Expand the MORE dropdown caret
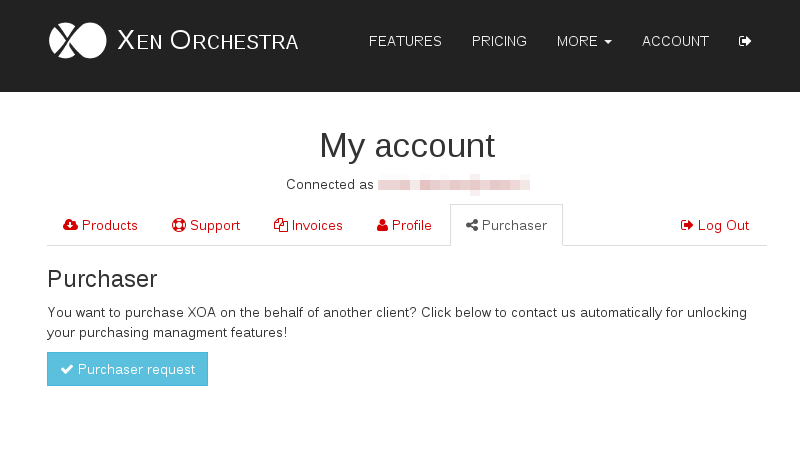 [608, 42]
